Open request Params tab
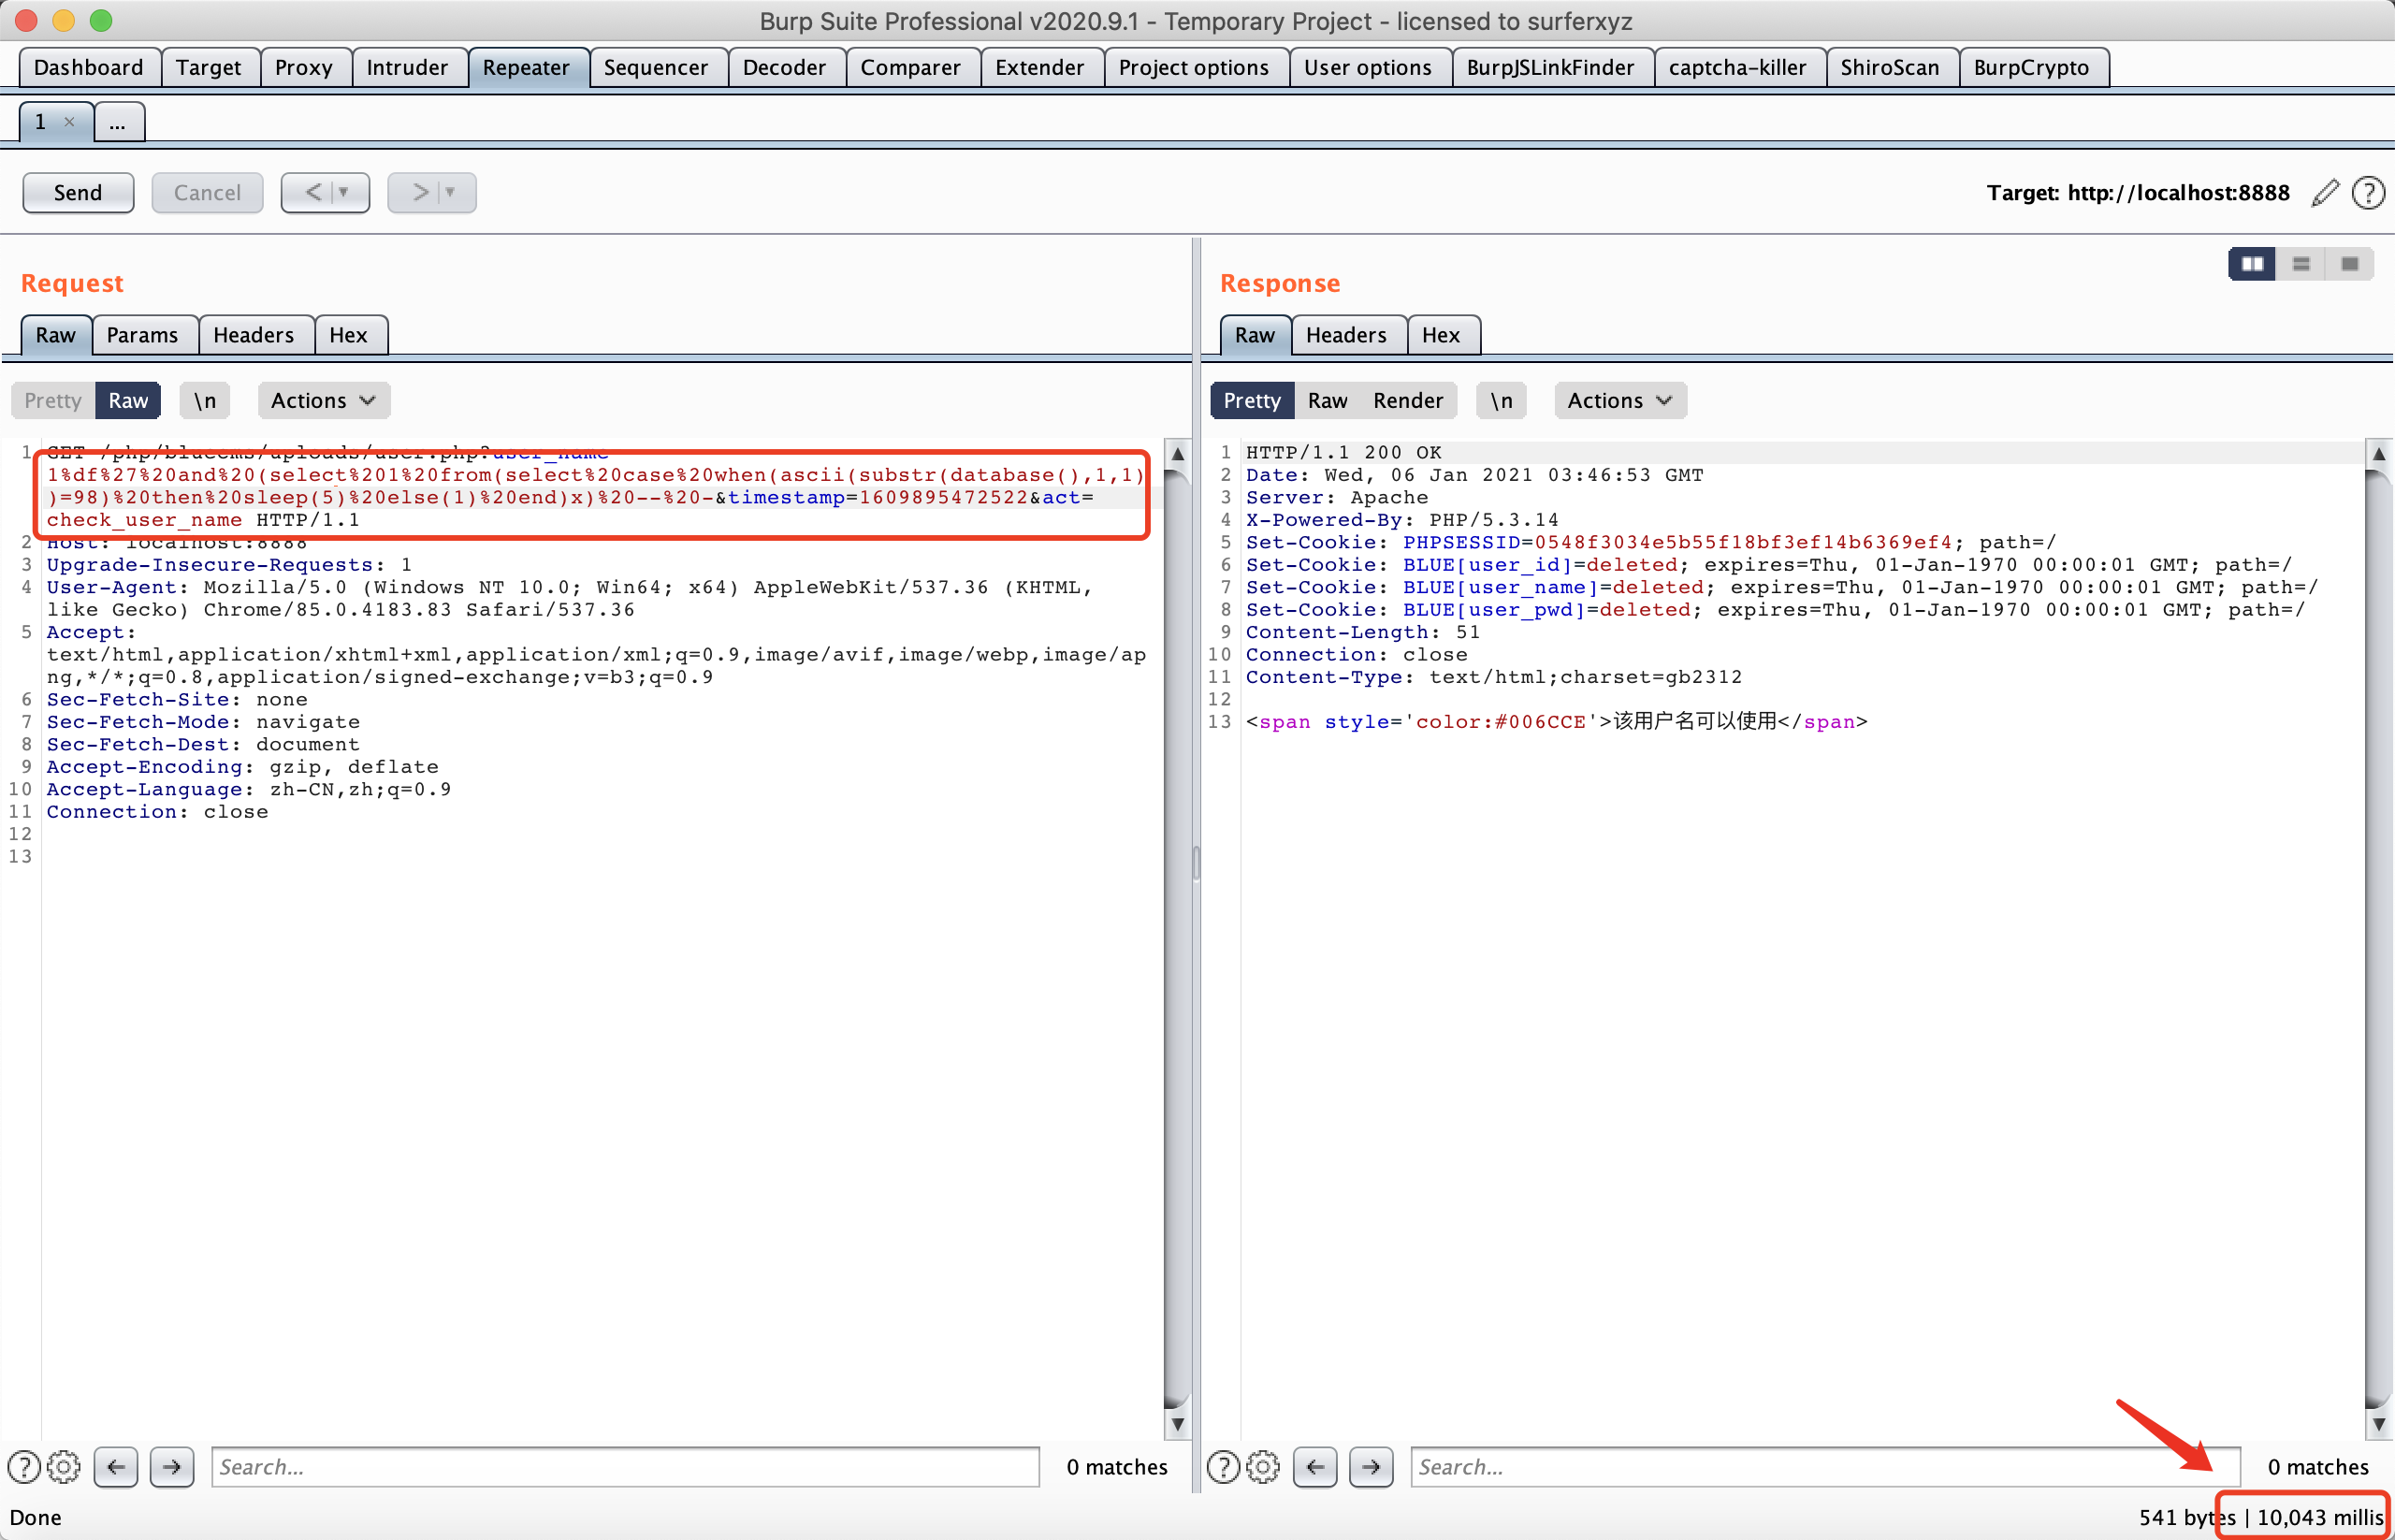 pos(142,335)
